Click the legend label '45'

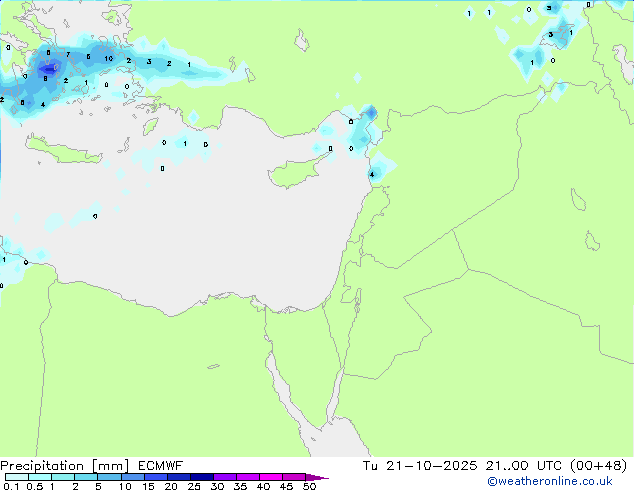click(x=286, y=486)
